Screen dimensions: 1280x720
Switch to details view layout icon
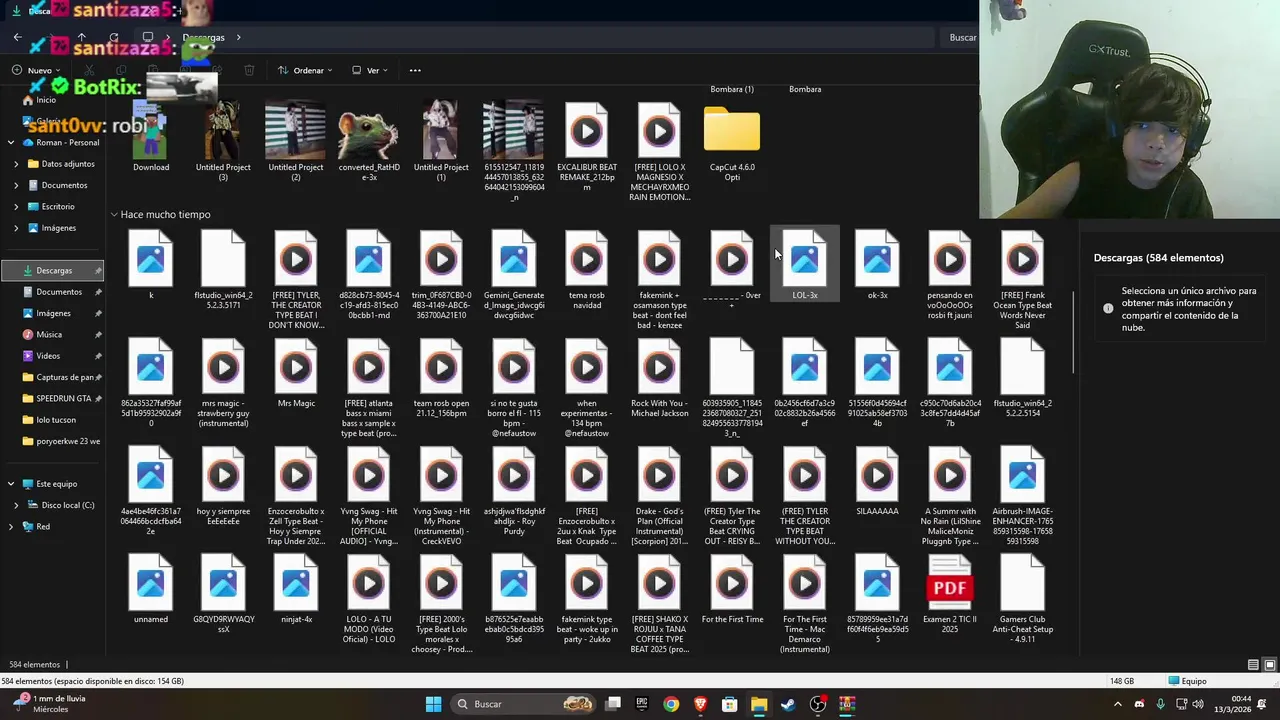click(1253, 665)
